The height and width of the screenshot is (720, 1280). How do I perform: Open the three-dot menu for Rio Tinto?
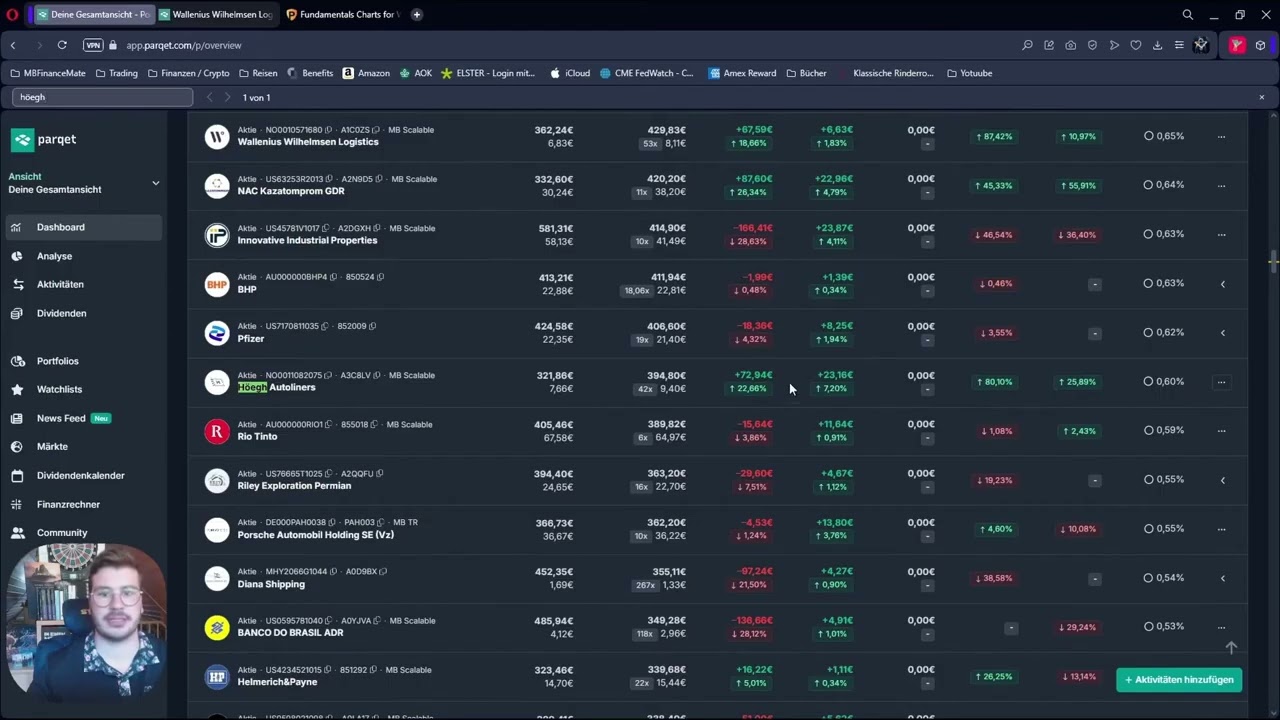tap(1221, 431)
